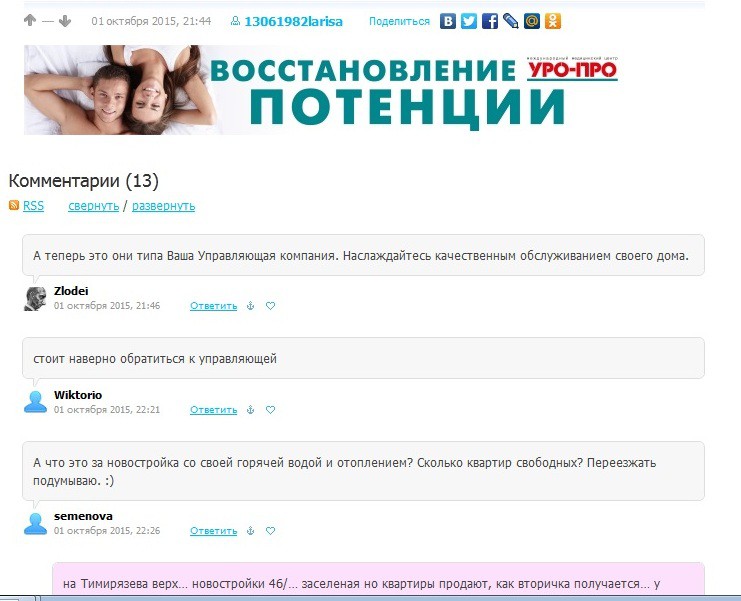Reply to semenova's comment
This screenshot has width=741, height=601.
click(x=213, y=531)
